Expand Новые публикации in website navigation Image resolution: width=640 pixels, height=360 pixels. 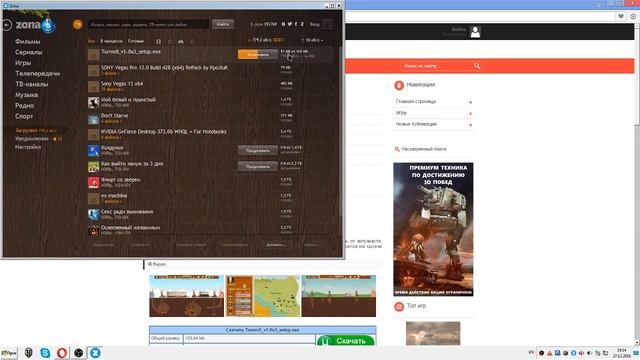(x=470, y=124)
